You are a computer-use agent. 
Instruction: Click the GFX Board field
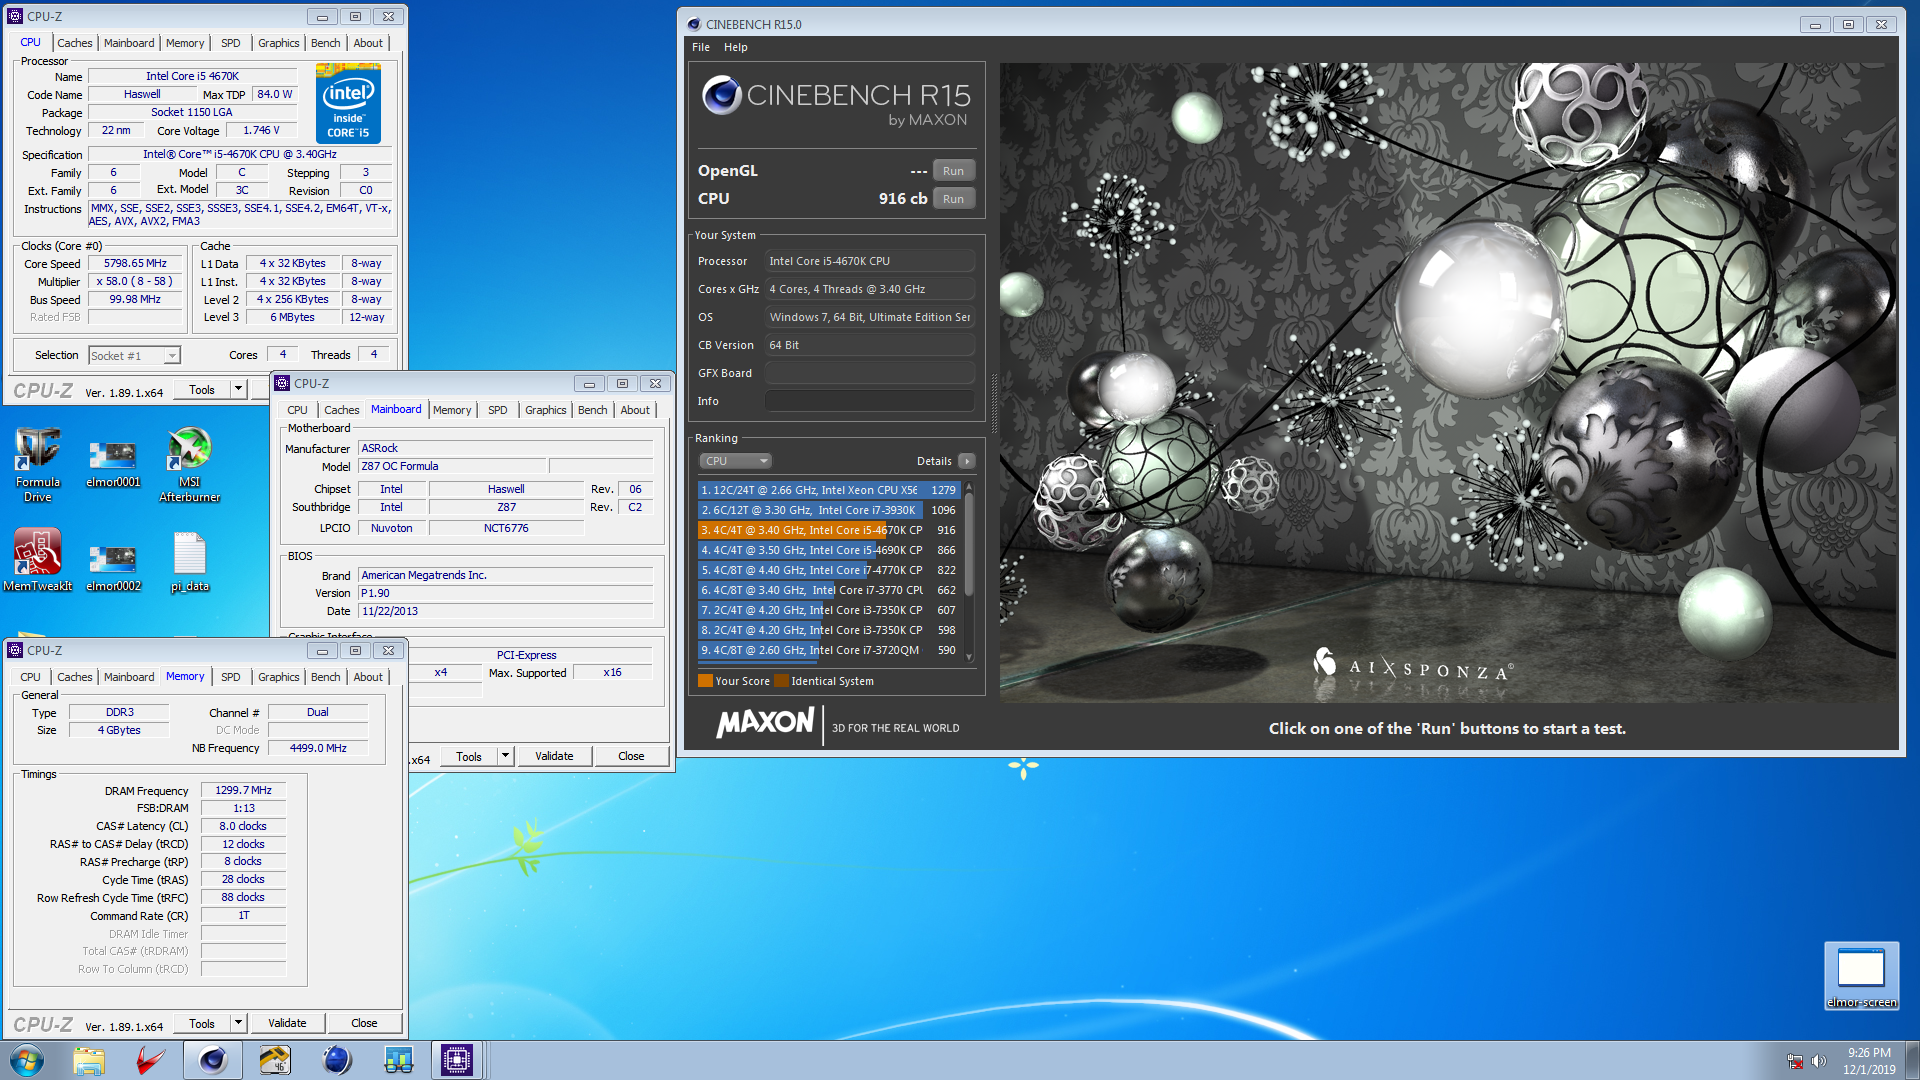coord(869,373)
